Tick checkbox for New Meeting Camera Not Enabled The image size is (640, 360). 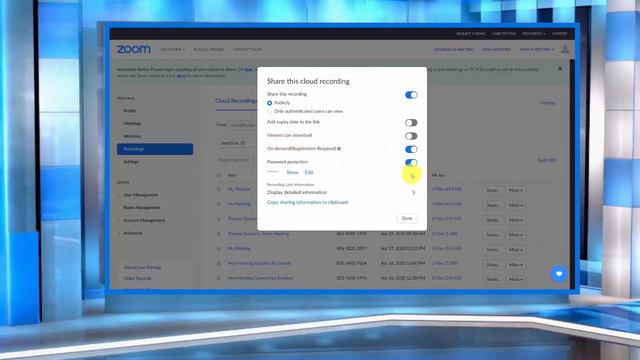tap(219, 278)
